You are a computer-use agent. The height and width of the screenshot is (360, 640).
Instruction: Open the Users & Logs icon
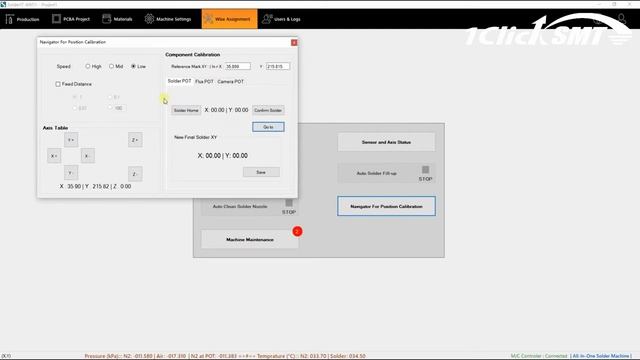click(x=267, y=19)
